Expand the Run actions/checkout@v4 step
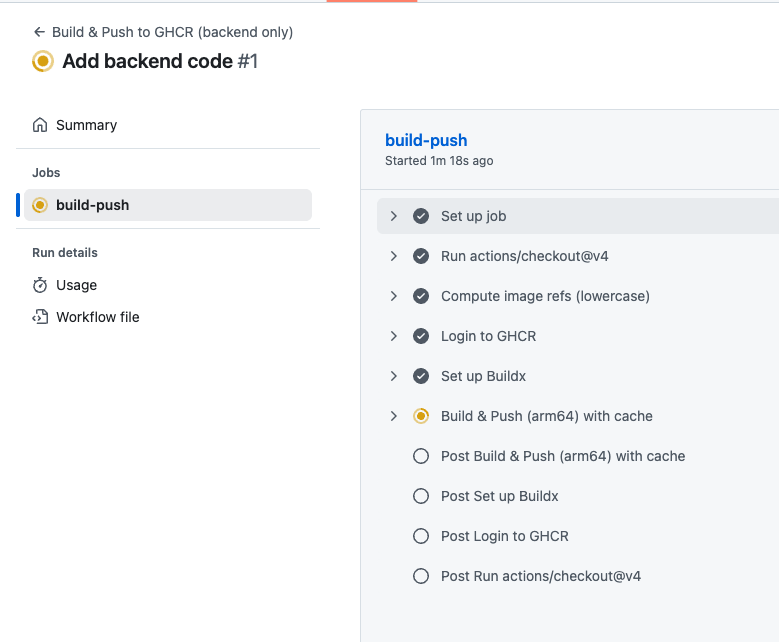 point(394,256)
